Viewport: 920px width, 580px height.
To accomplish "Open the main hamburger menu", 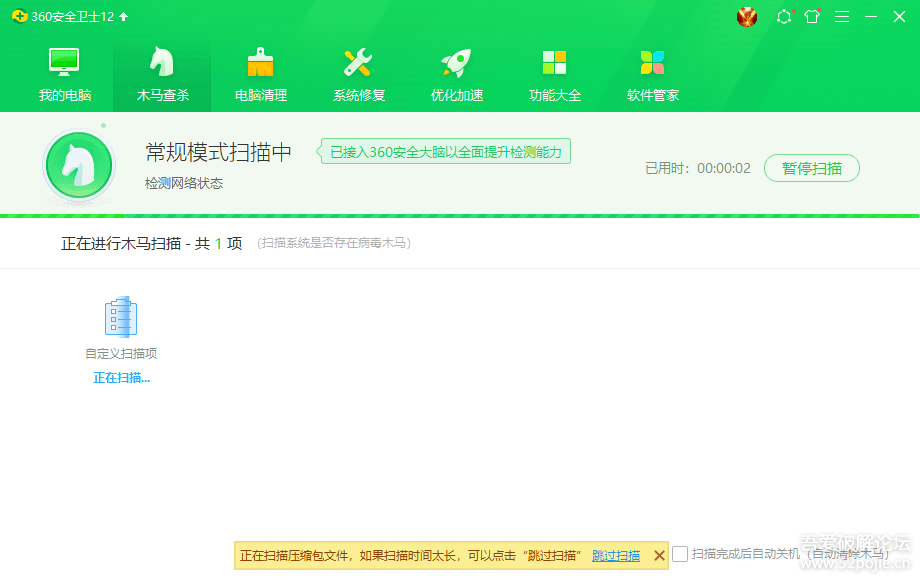I will 842,16.
